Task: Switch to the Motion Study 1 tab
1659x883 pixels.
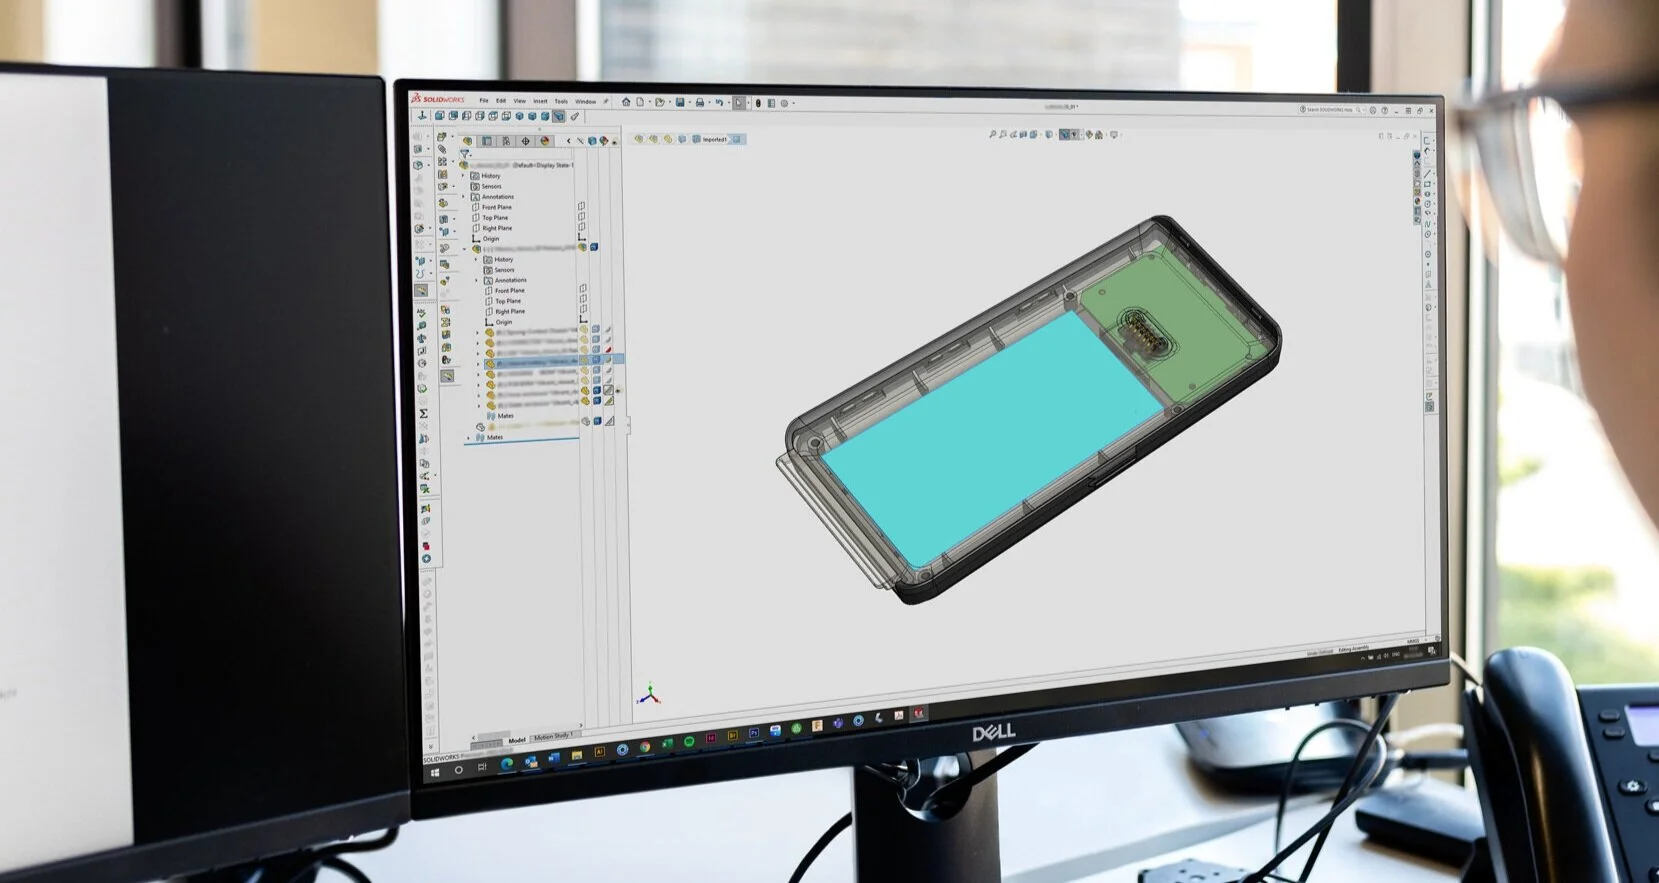Action: click(x=554, y=736)
